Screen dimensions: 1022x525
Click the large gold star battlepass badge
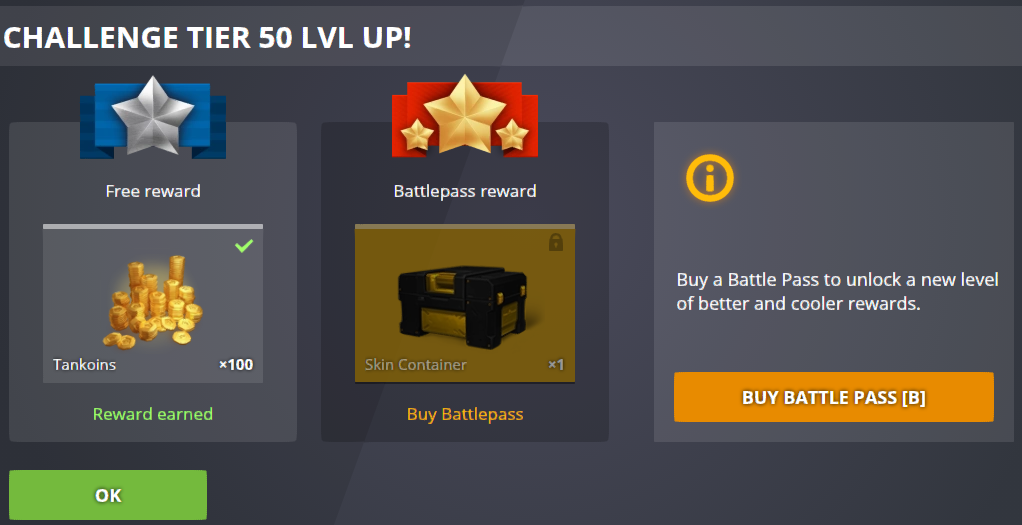(465, 115)
